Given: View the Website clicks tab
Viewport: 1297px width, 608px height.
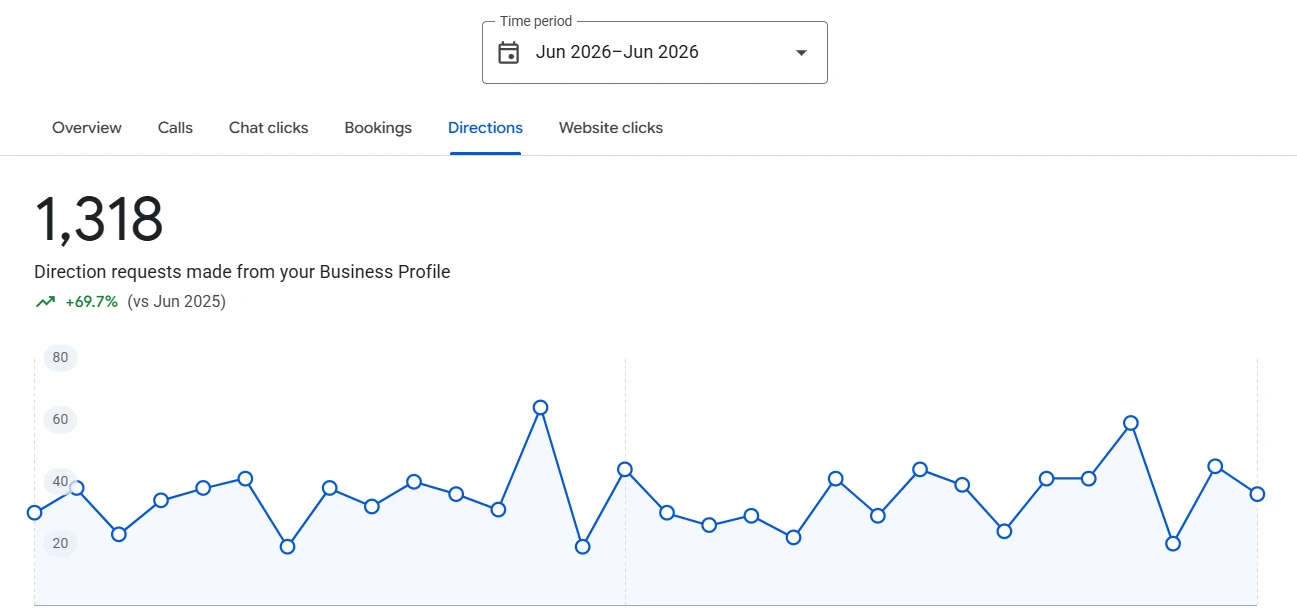Looking at the screenshot, I should click(x=611, y=128).
